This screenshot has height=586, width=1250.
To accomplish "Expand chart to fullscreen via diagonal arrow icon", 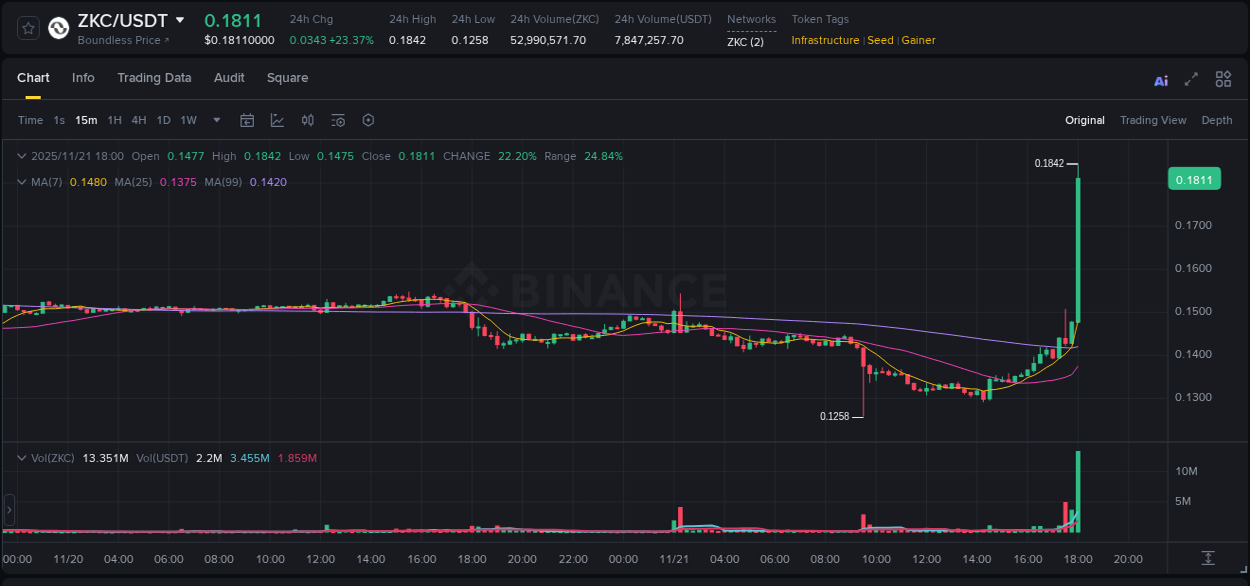I will pos(1191,79).
